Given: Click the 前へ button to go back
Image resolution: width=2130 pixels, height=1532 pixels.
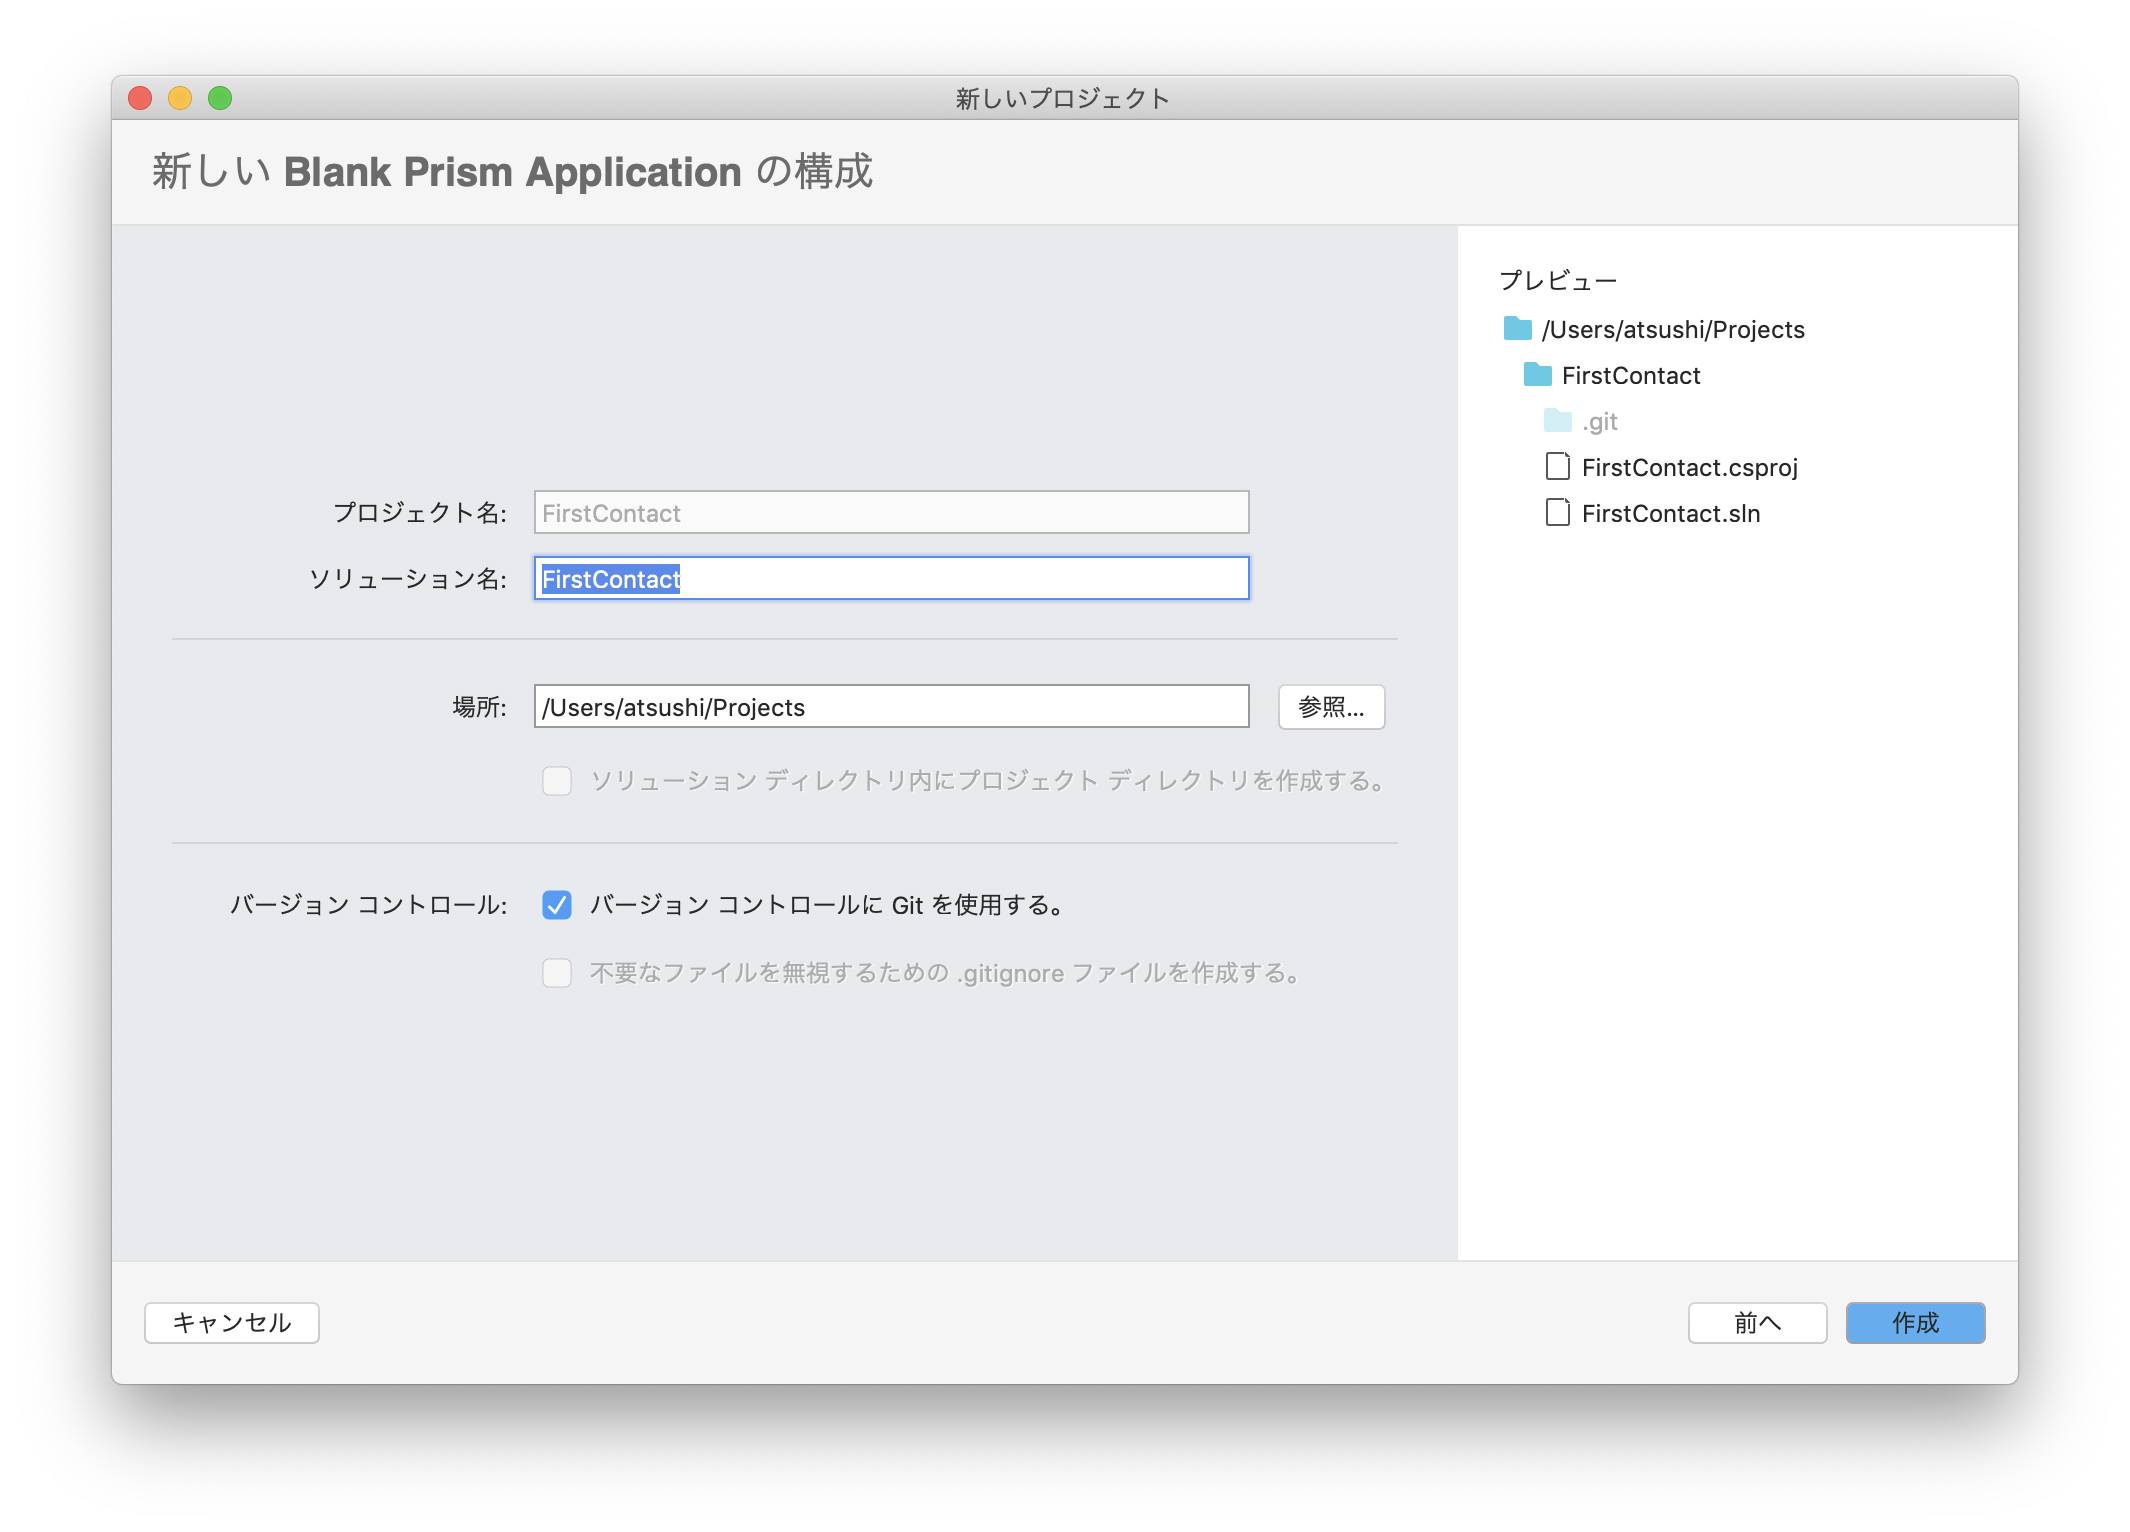Looking at the screenshot, I should [x=1757, y=1322].
